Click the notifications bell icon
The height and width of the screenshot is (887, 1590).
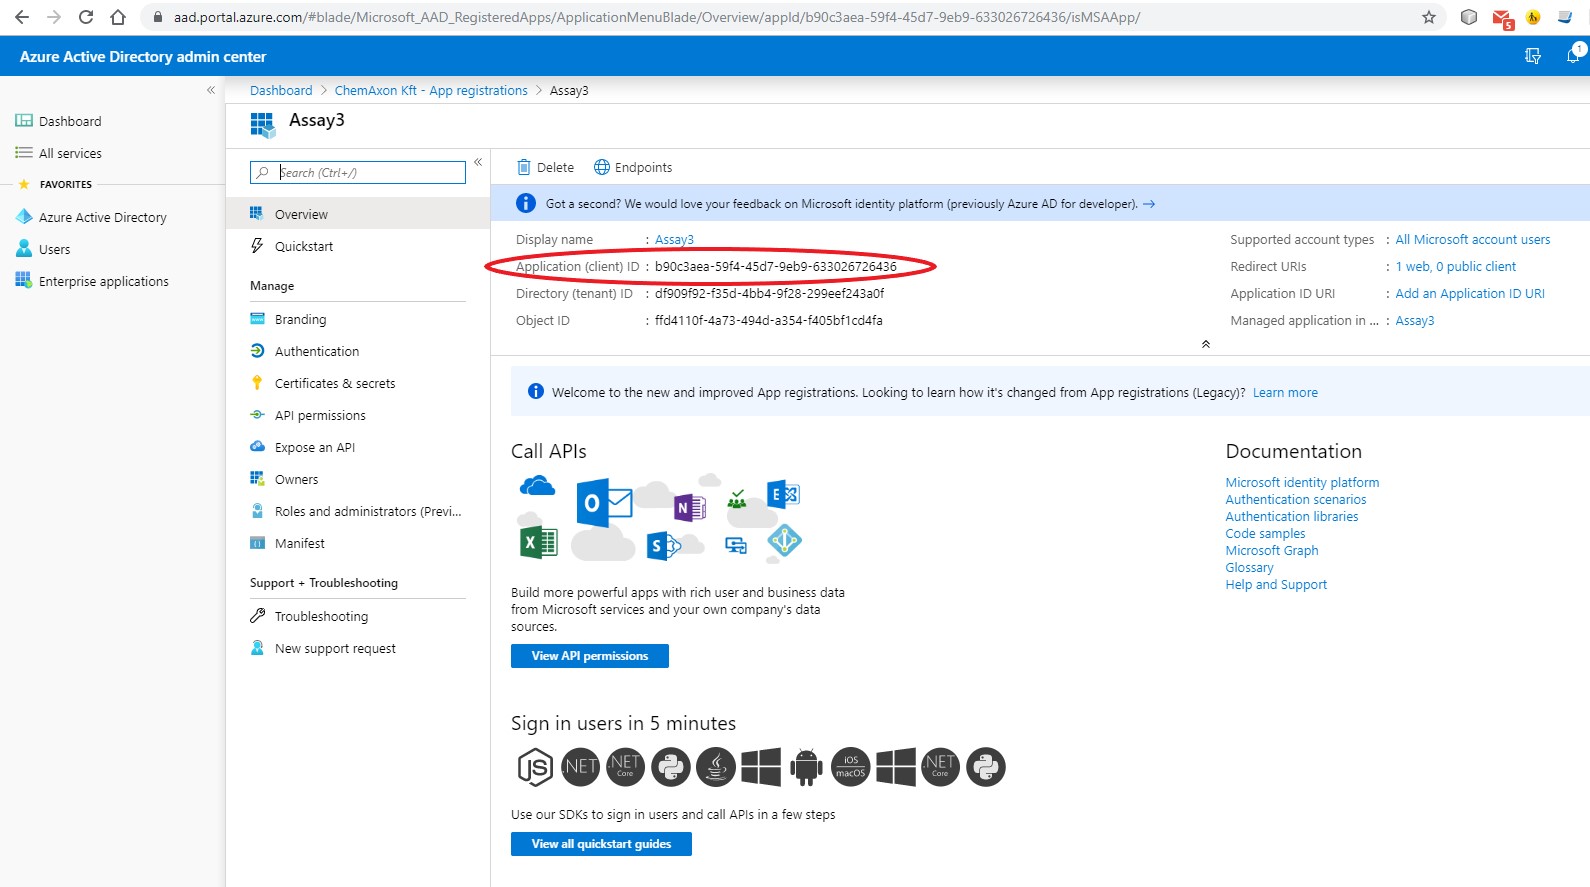(1573, 56)
